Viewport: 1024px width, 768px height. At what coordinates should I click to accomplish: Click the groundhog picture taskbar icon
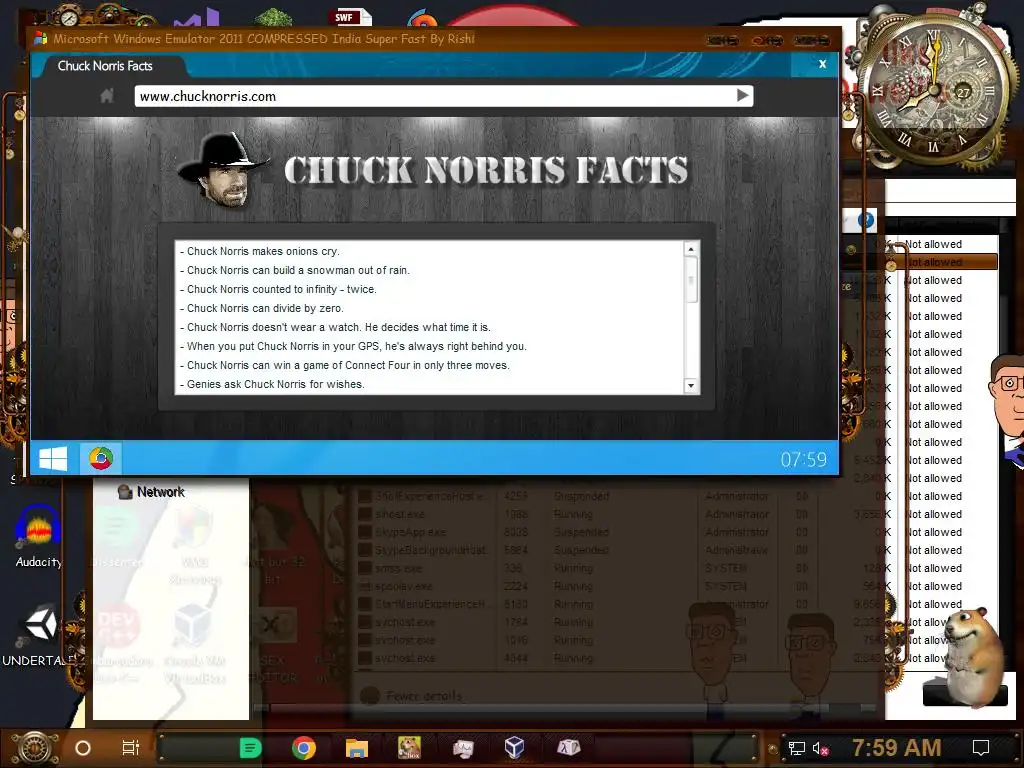tap(409, 747)
